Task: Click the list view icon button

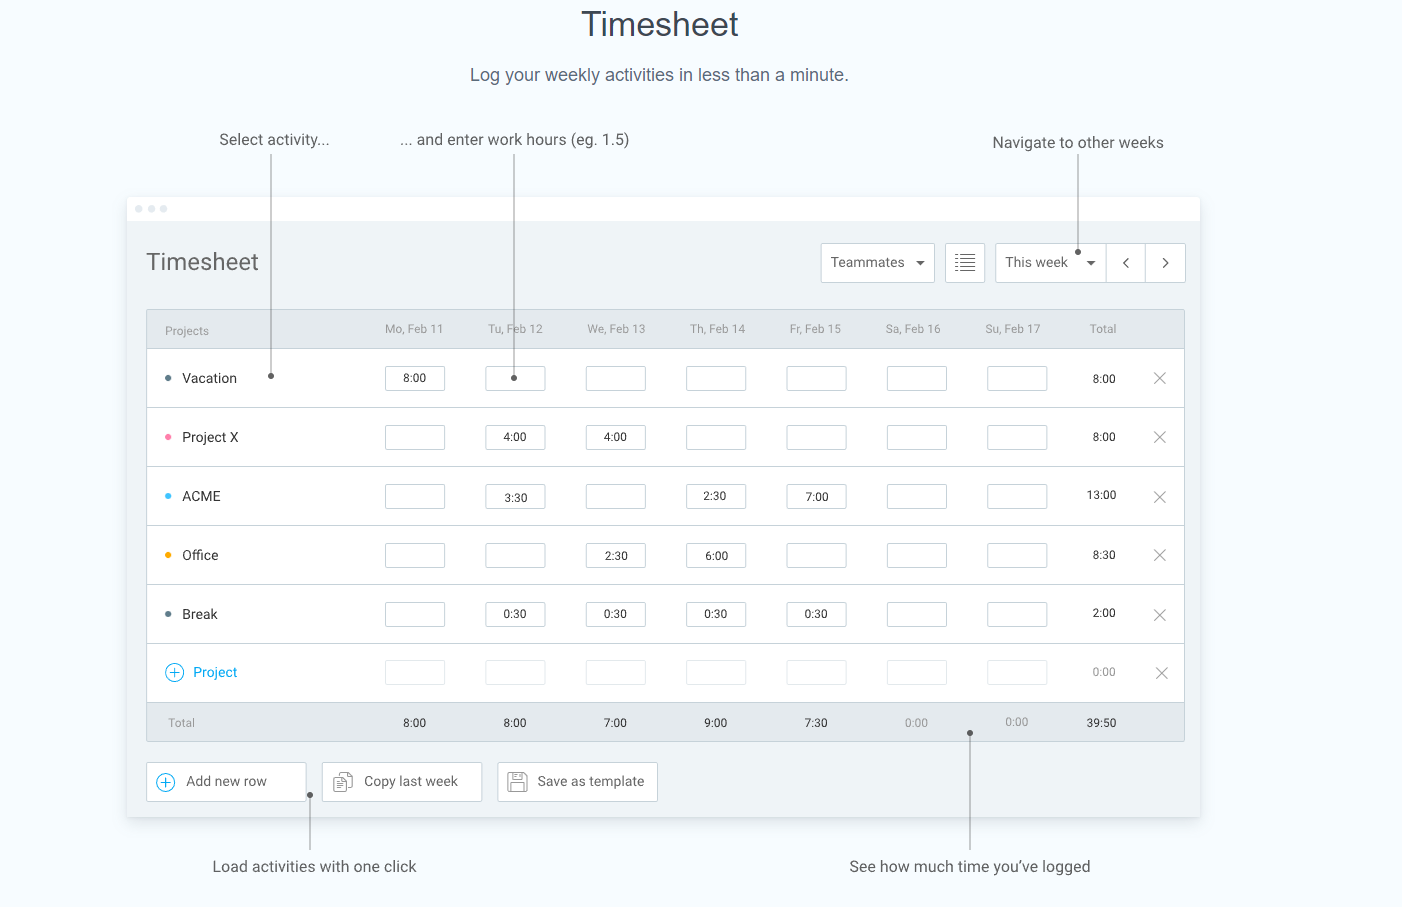Action: (964, 263)
